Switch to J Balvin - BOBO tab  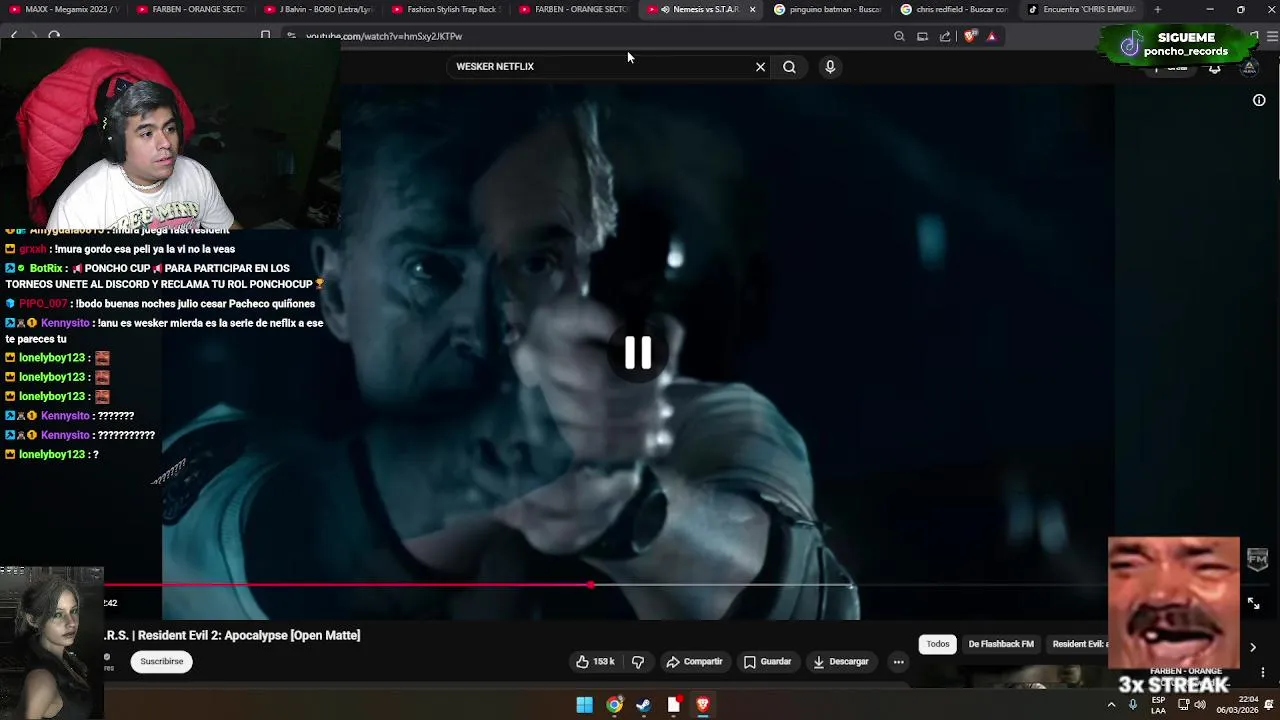318,9
